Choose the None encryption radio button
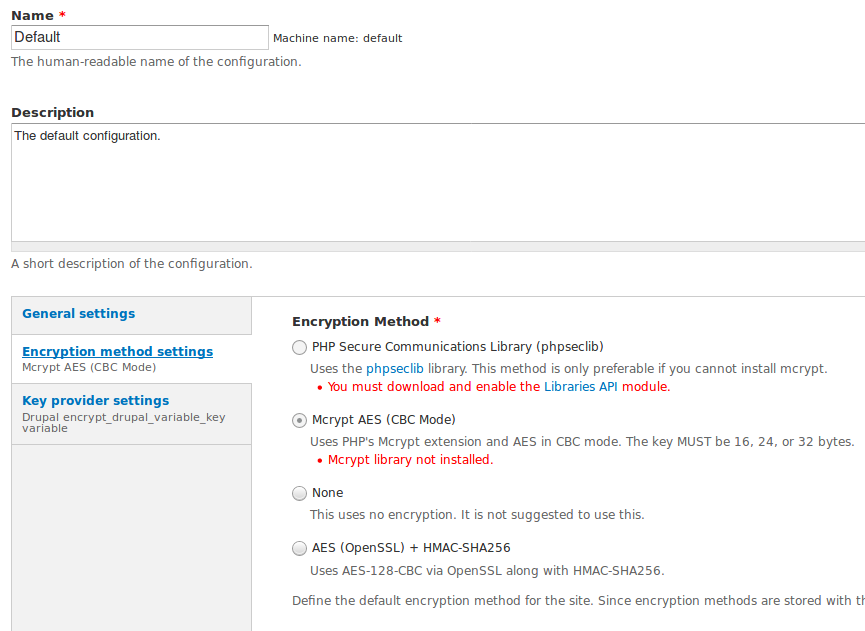 [x=299, y=493]
